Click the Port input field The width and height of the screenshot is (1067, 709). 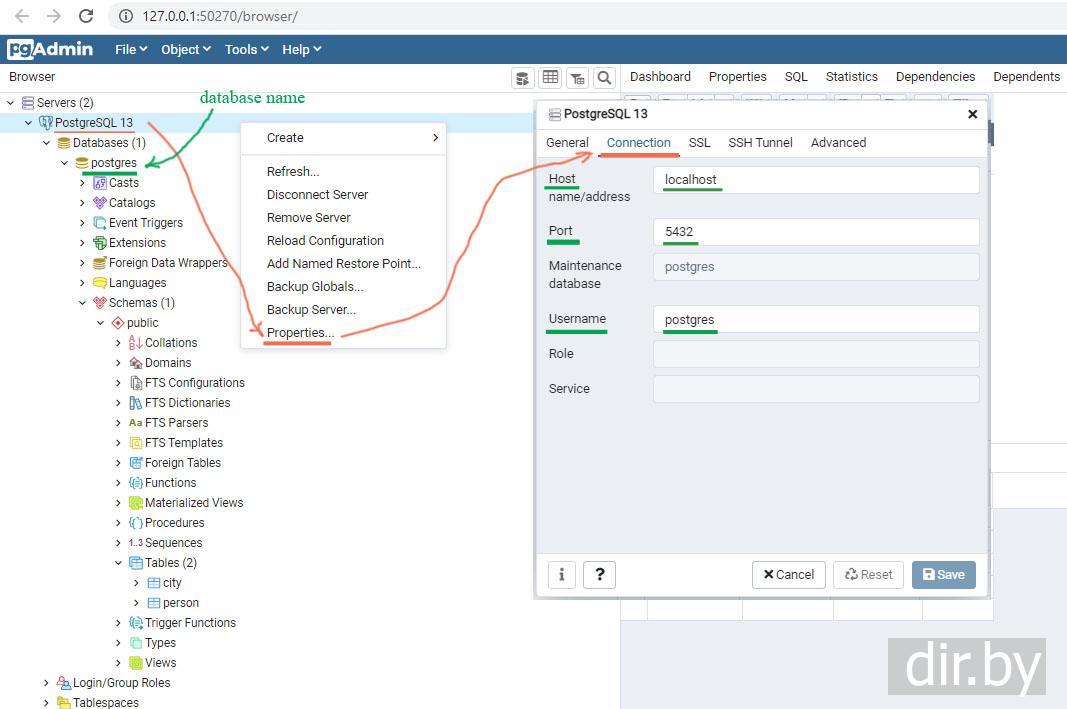(815, 232)
